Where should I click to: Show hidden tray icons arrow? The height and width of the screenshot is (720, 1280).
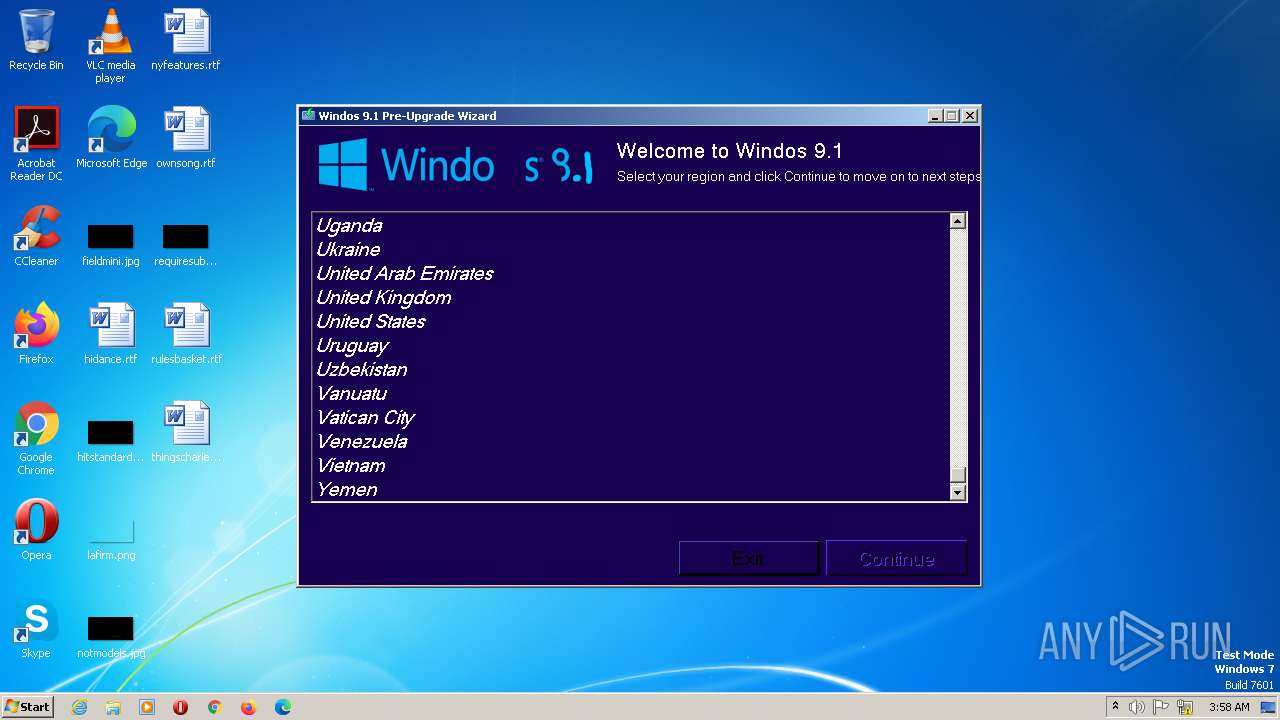(x=1115, y=707)
